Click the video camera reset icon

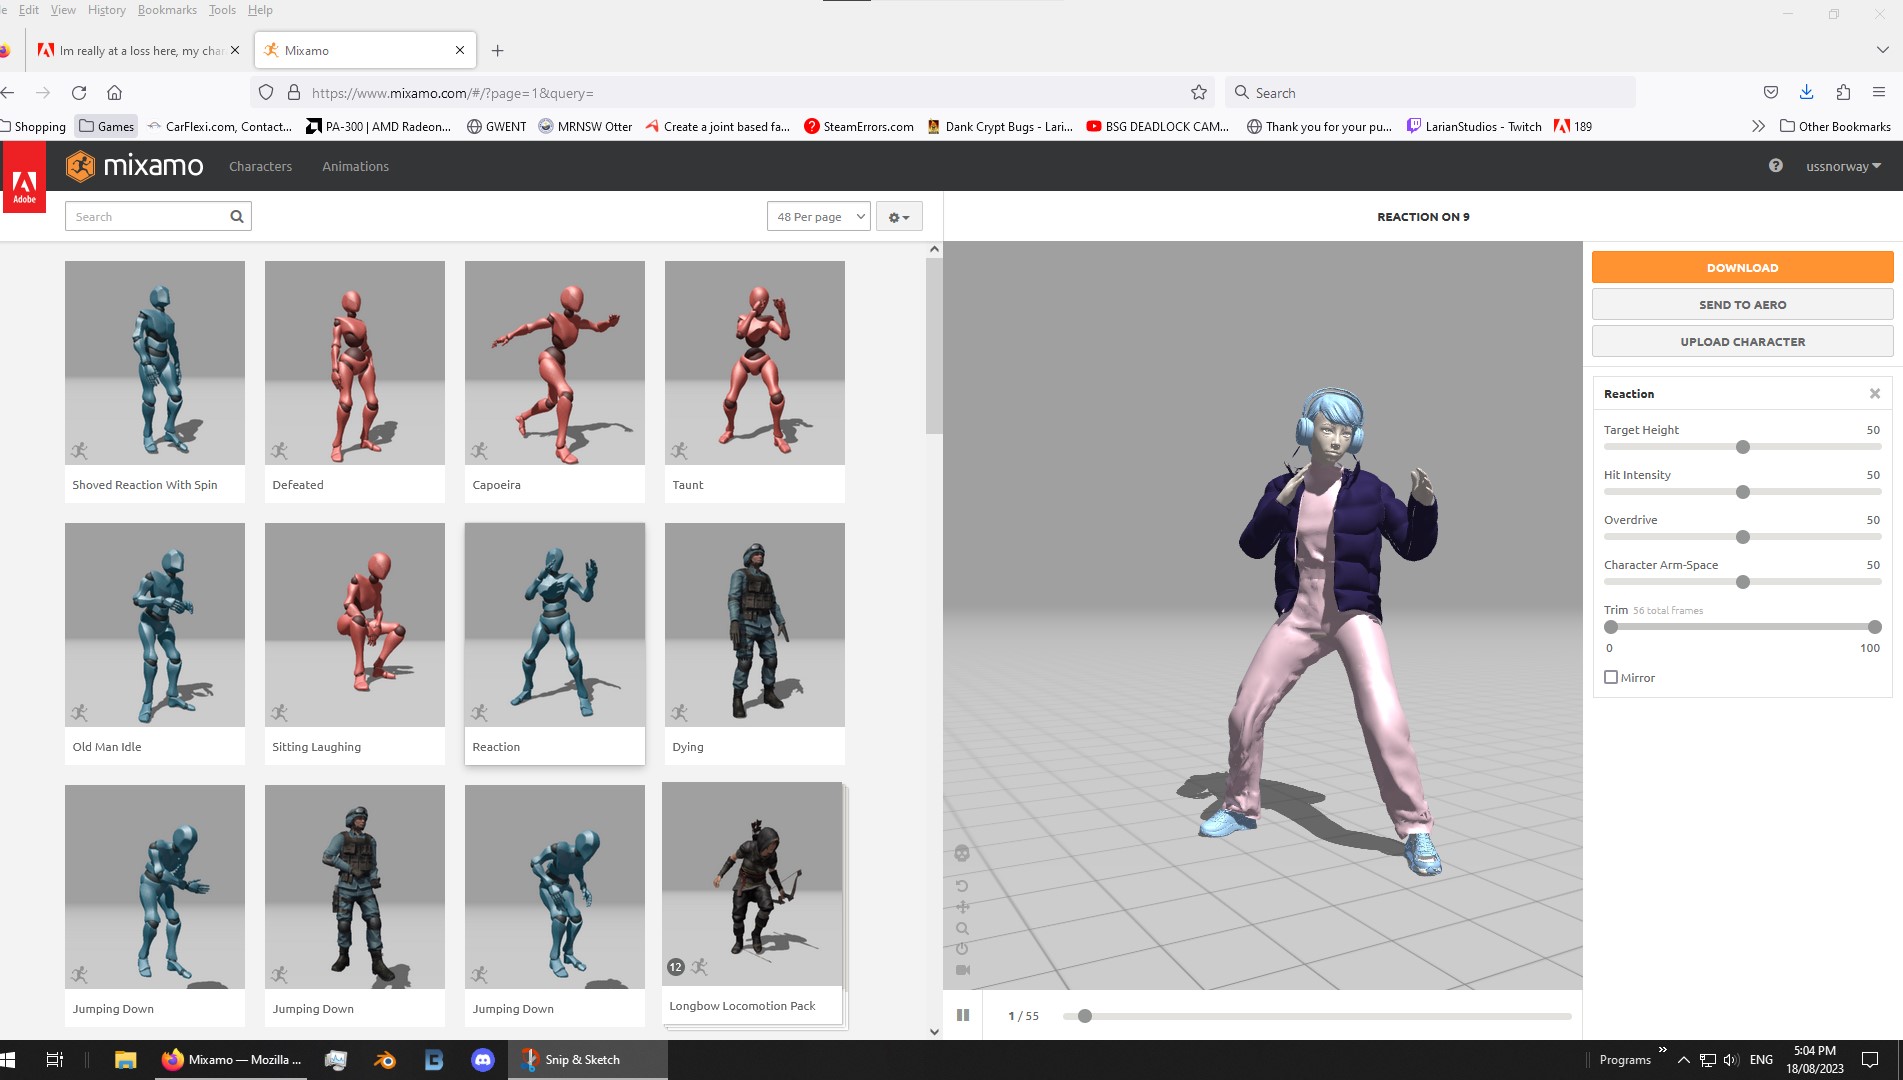click(x=963, y=969)
